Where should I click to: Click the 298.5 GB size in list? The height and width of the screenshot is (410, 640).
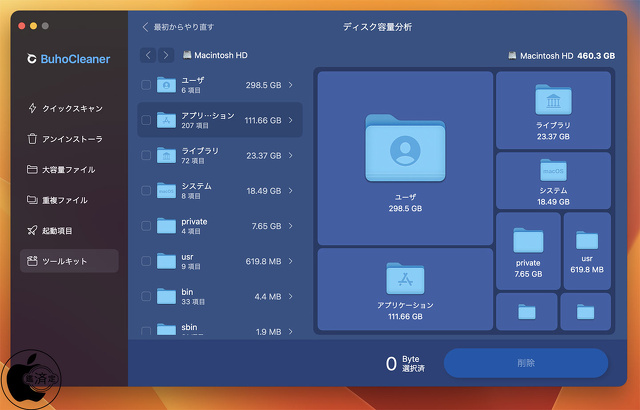263,85
